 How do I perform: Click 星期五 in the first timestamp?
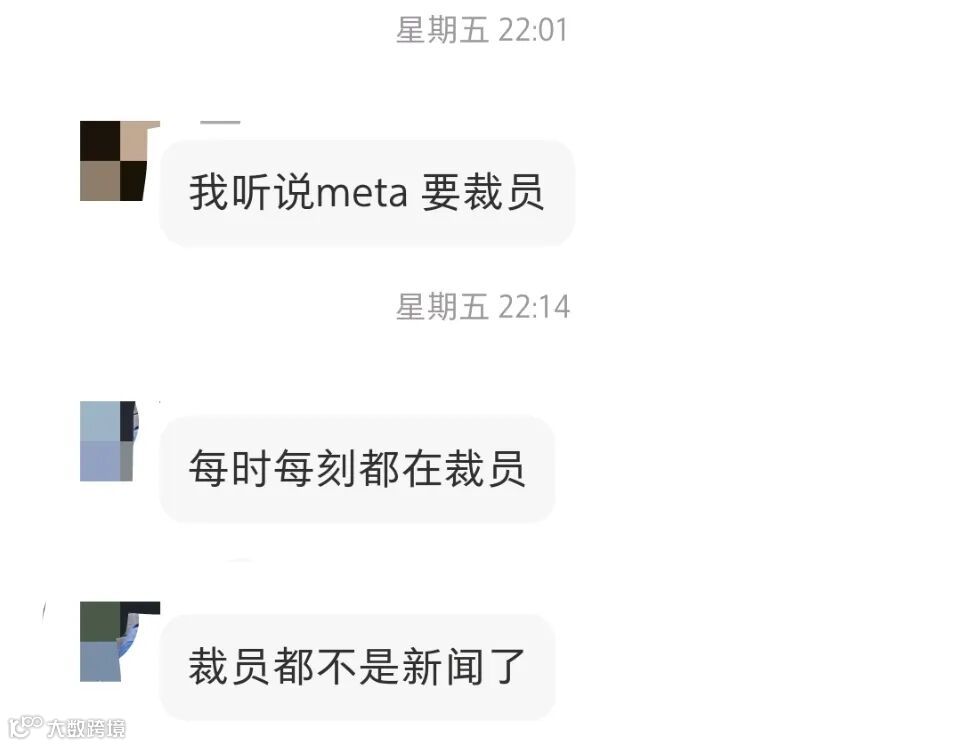coord(442,30)
